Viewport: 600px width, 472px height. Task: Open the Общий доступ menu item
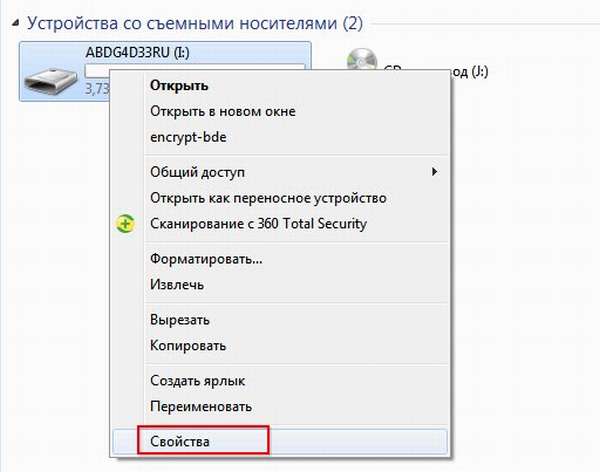197,172
